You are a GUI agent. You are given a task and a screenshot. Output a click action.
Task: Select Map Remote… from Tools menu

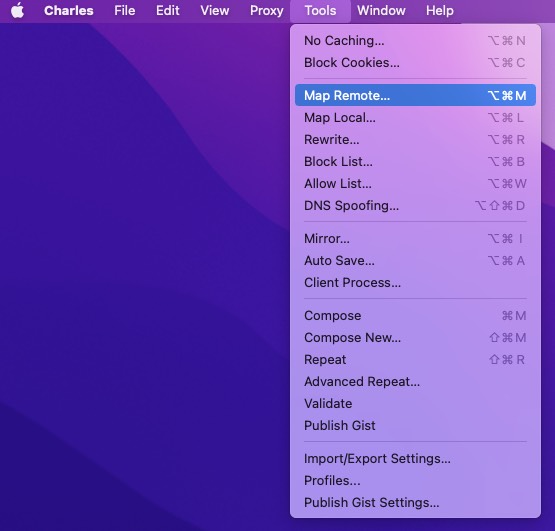pyautogui.click(x=415, y=95)
